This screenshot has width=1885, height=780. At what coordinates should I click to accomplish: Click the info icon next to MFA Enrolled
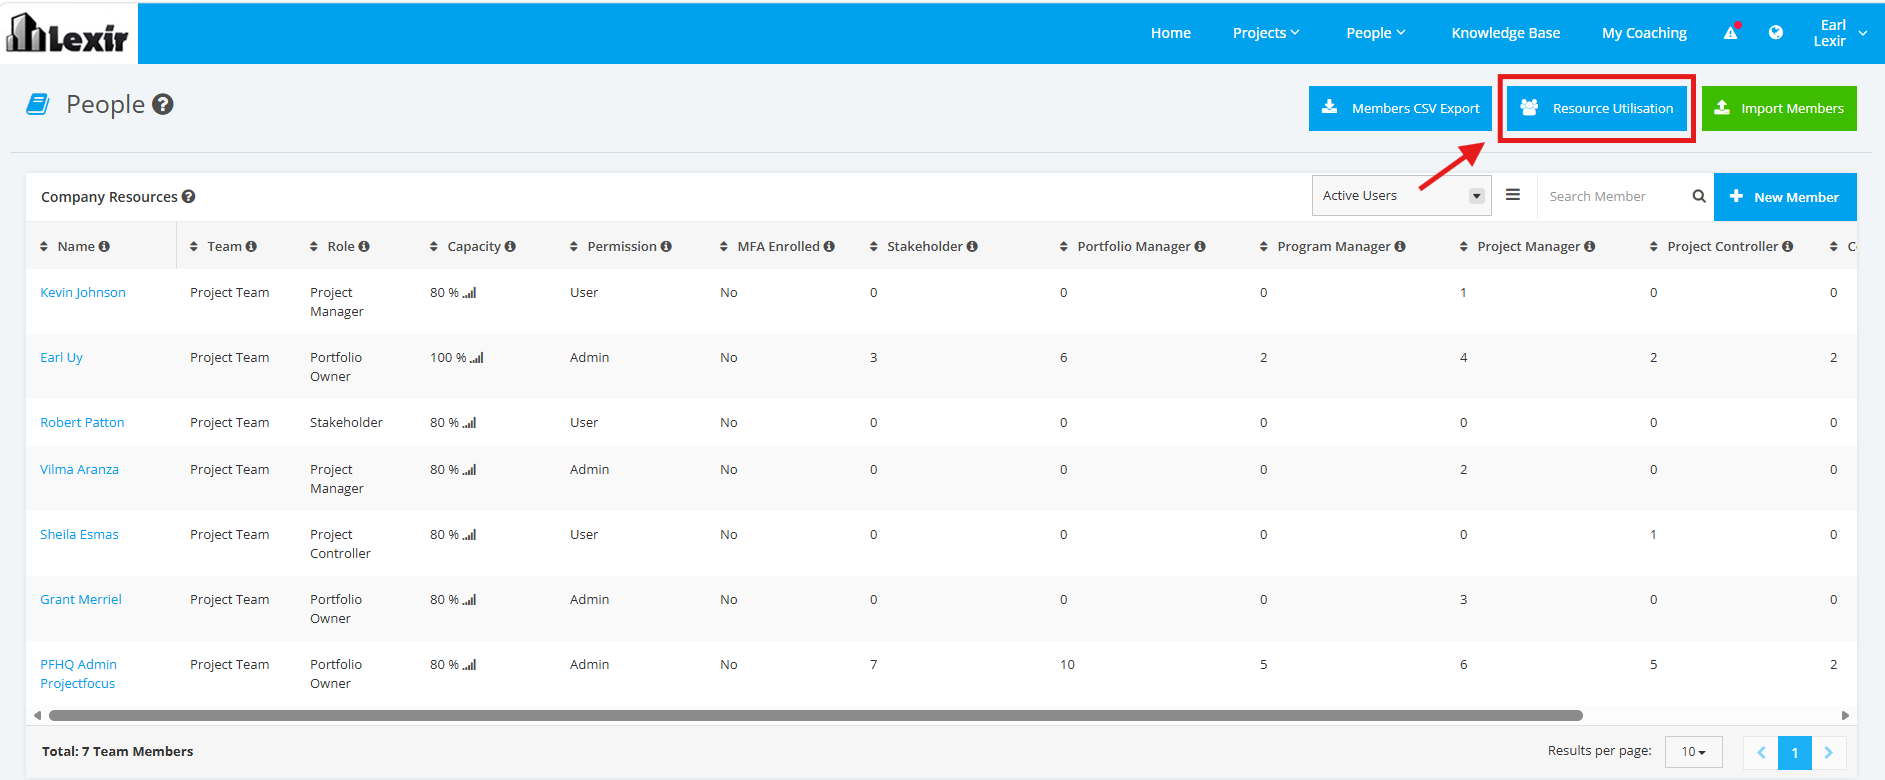829,246
